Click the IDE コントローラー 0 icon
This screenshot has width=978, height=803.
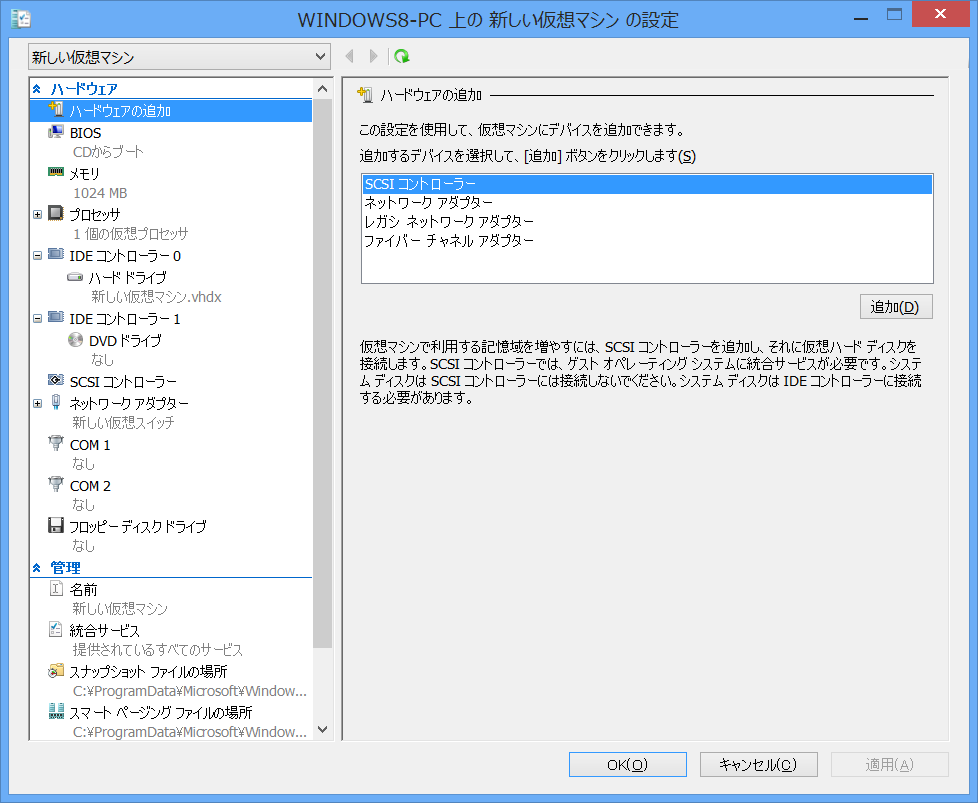click(x=56, y=255)
